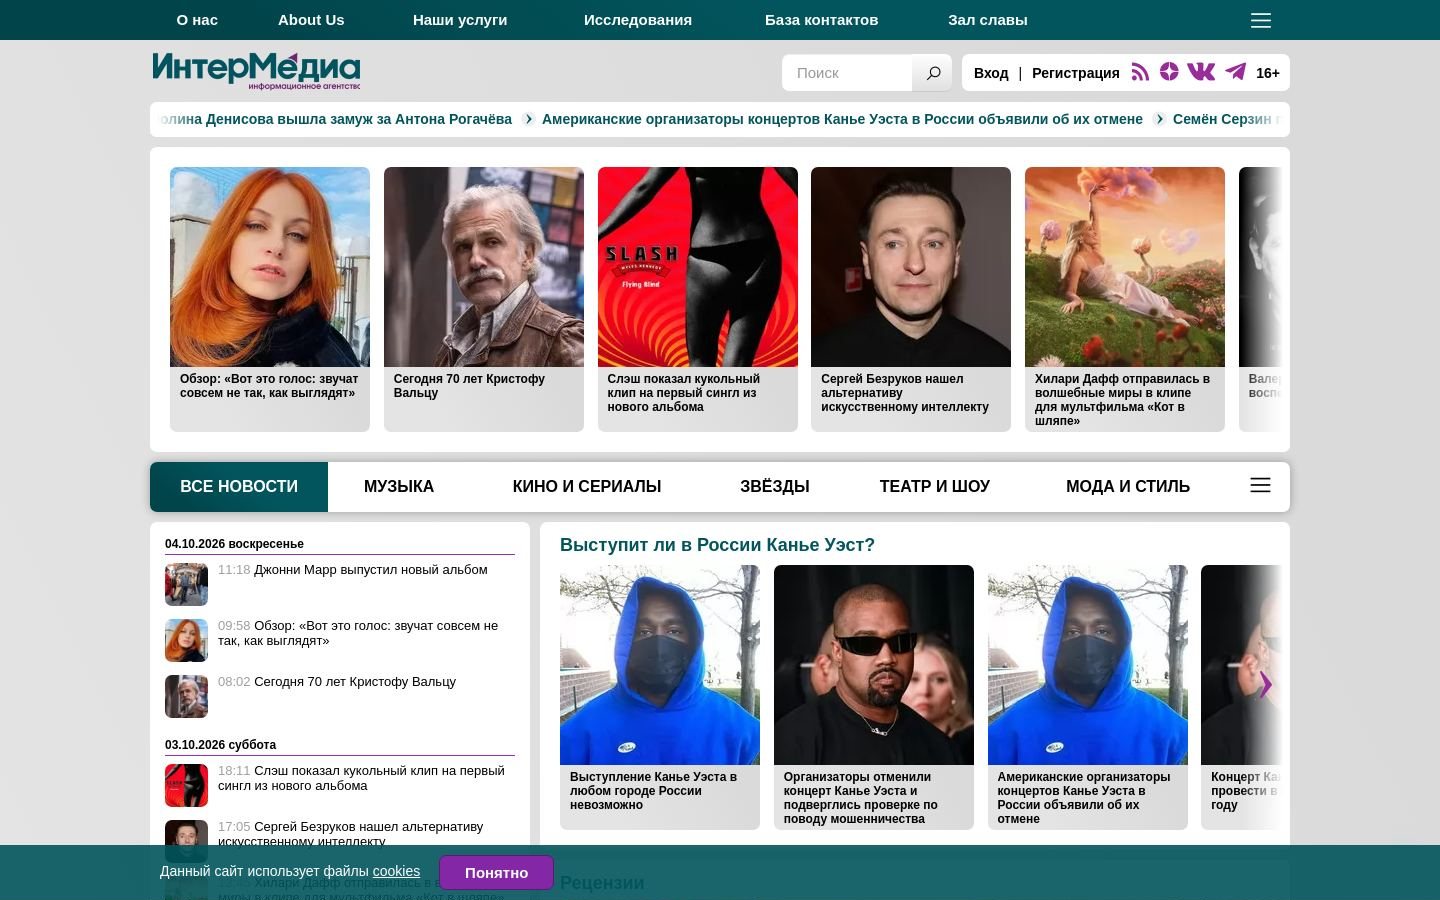Open 09:58 Обзор «Вот это голос» news item
This screenshot has width=1440, height=900.
coord(358,633)
